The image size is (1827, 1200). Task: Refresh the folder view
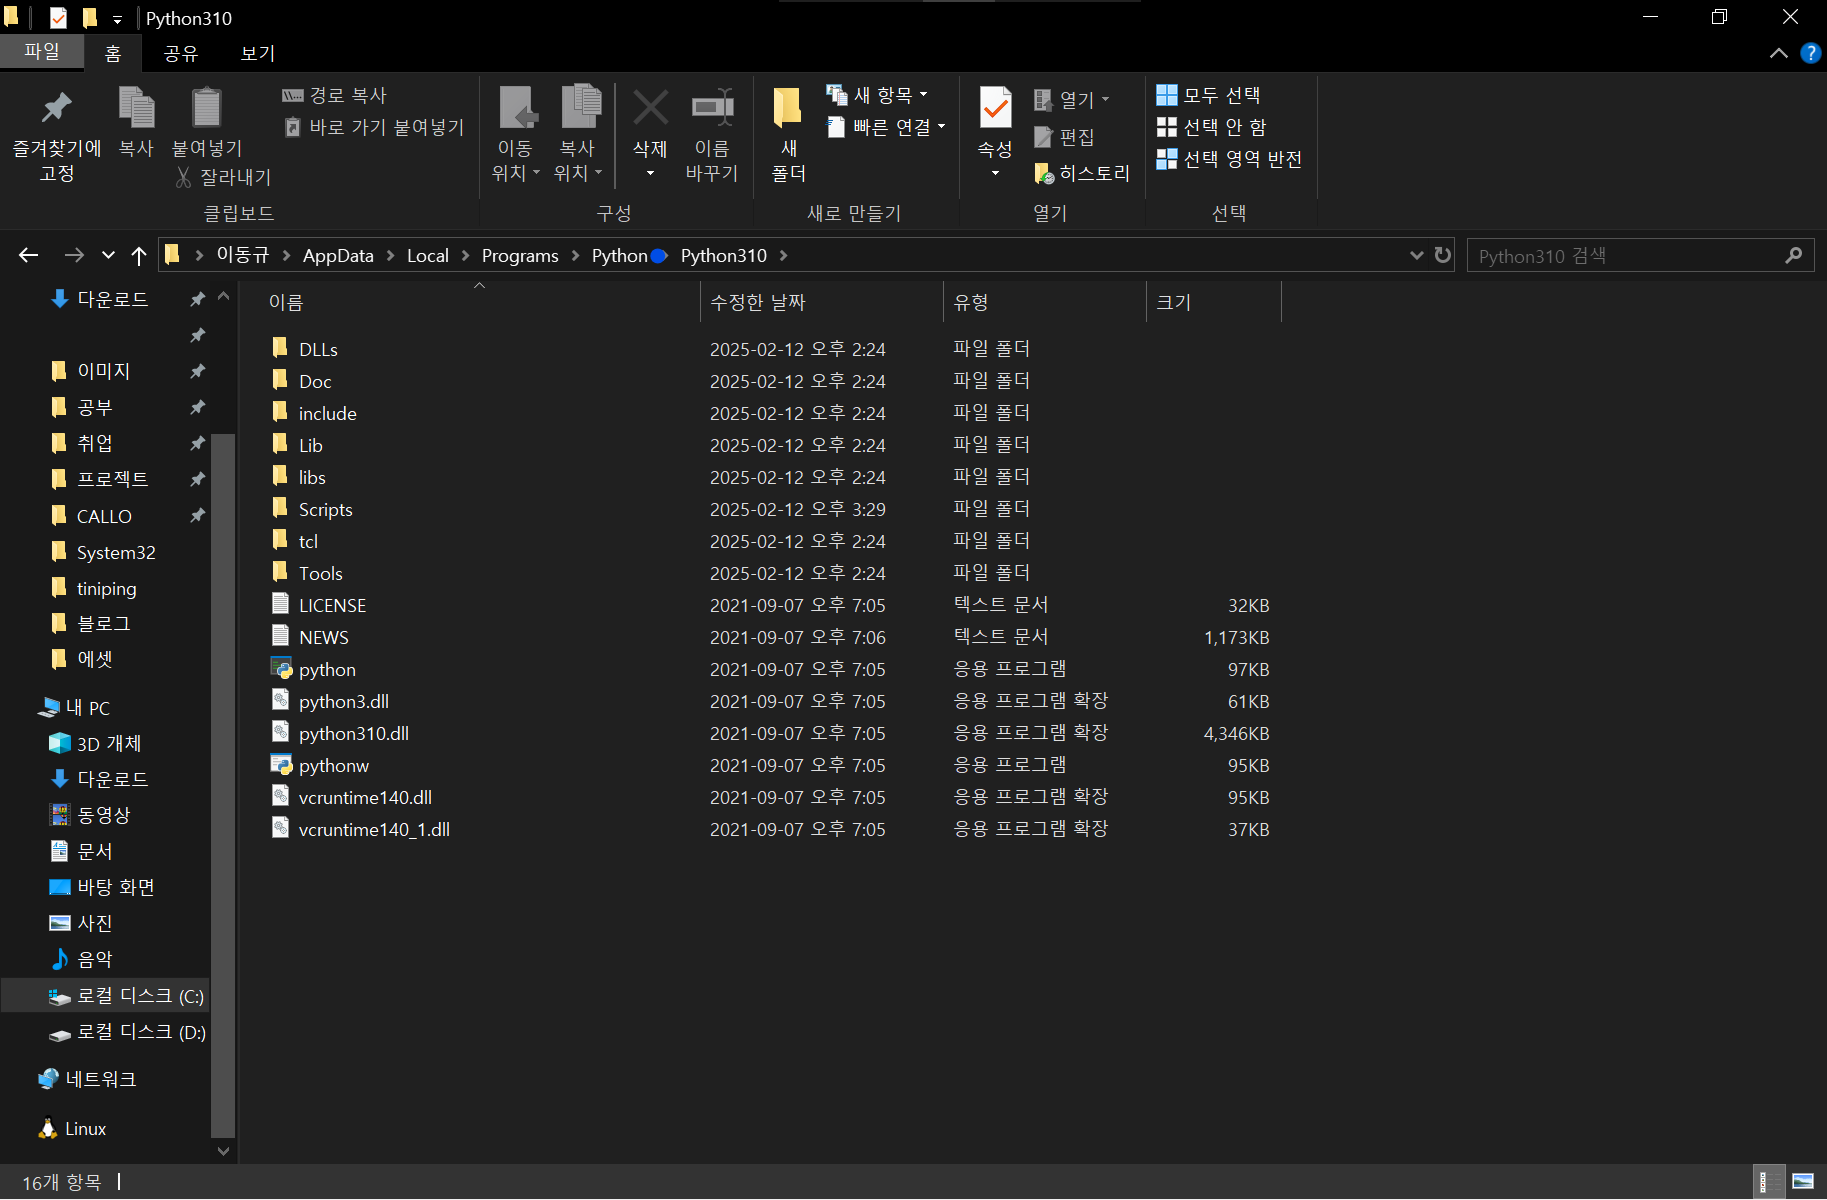pos(1442,255)
